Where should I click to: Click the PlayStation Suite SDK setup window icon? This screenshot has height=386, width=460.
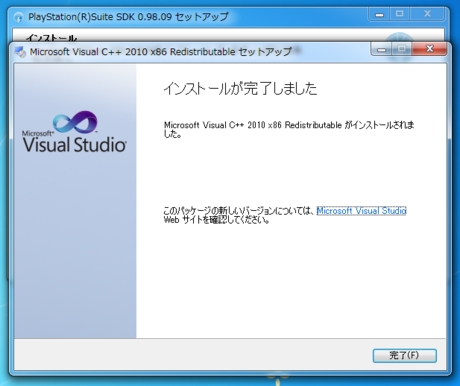(x=19, y=17)
